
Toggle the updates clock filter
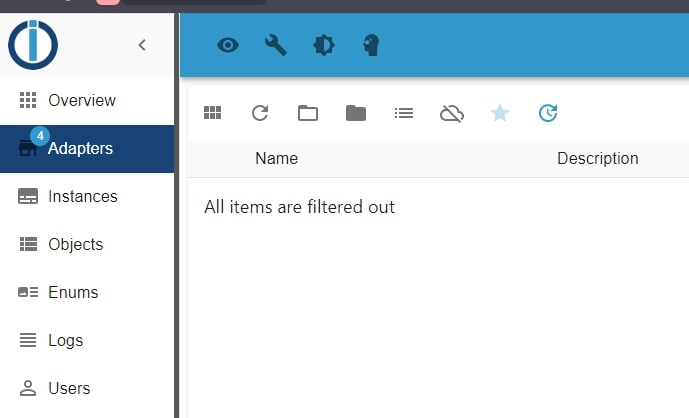tap(548, 113)
